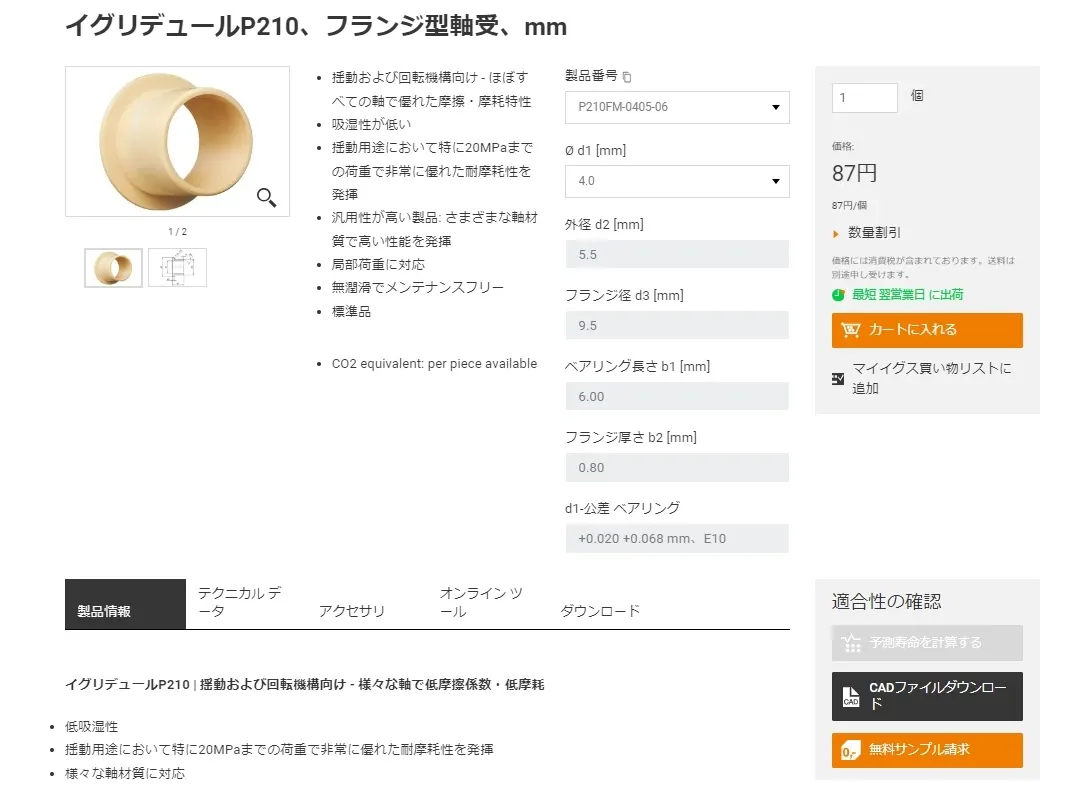Click inside the quantity input field
1080x788 pixels.
[x=864, y=97]
